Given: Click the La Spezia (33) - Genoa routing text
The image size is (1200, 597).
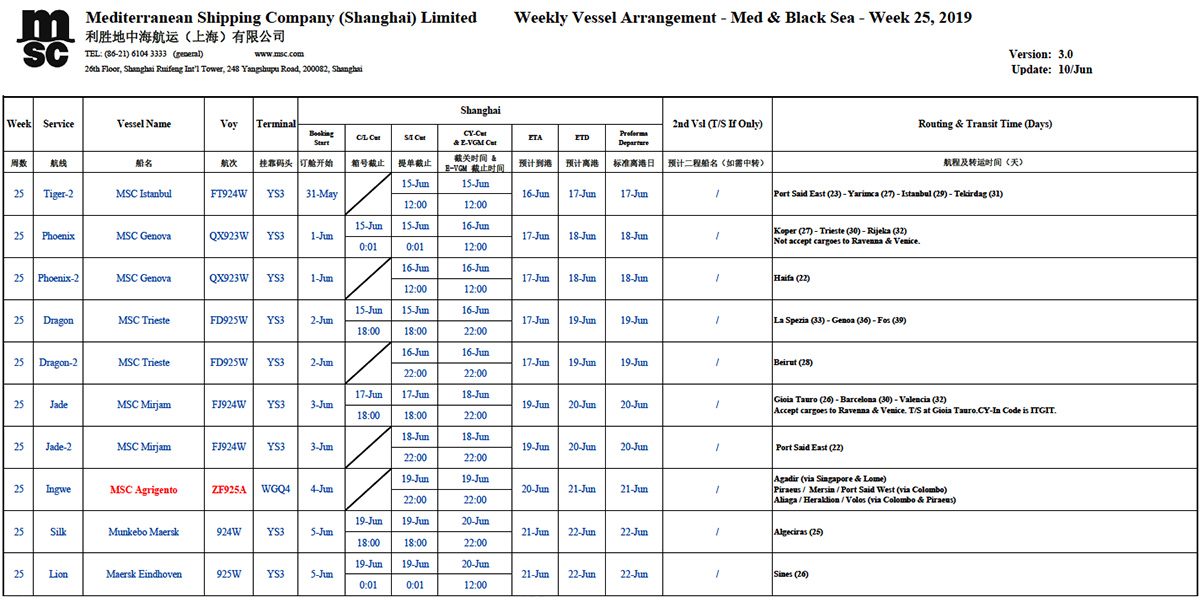Looking at the screenshot, I should (840, 321).
